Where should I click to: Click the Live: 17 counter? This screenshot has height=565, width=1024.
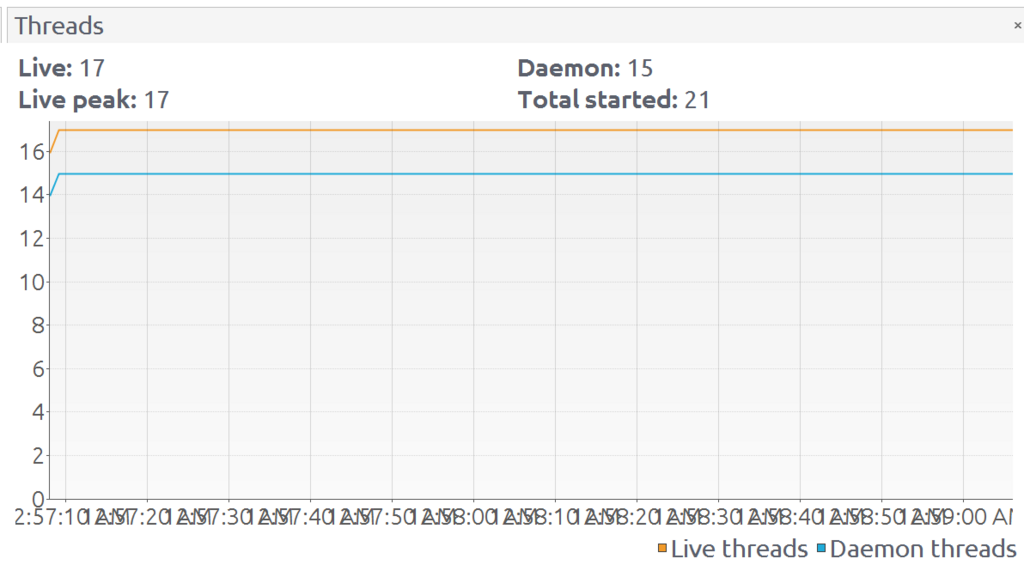click(61, 68)
